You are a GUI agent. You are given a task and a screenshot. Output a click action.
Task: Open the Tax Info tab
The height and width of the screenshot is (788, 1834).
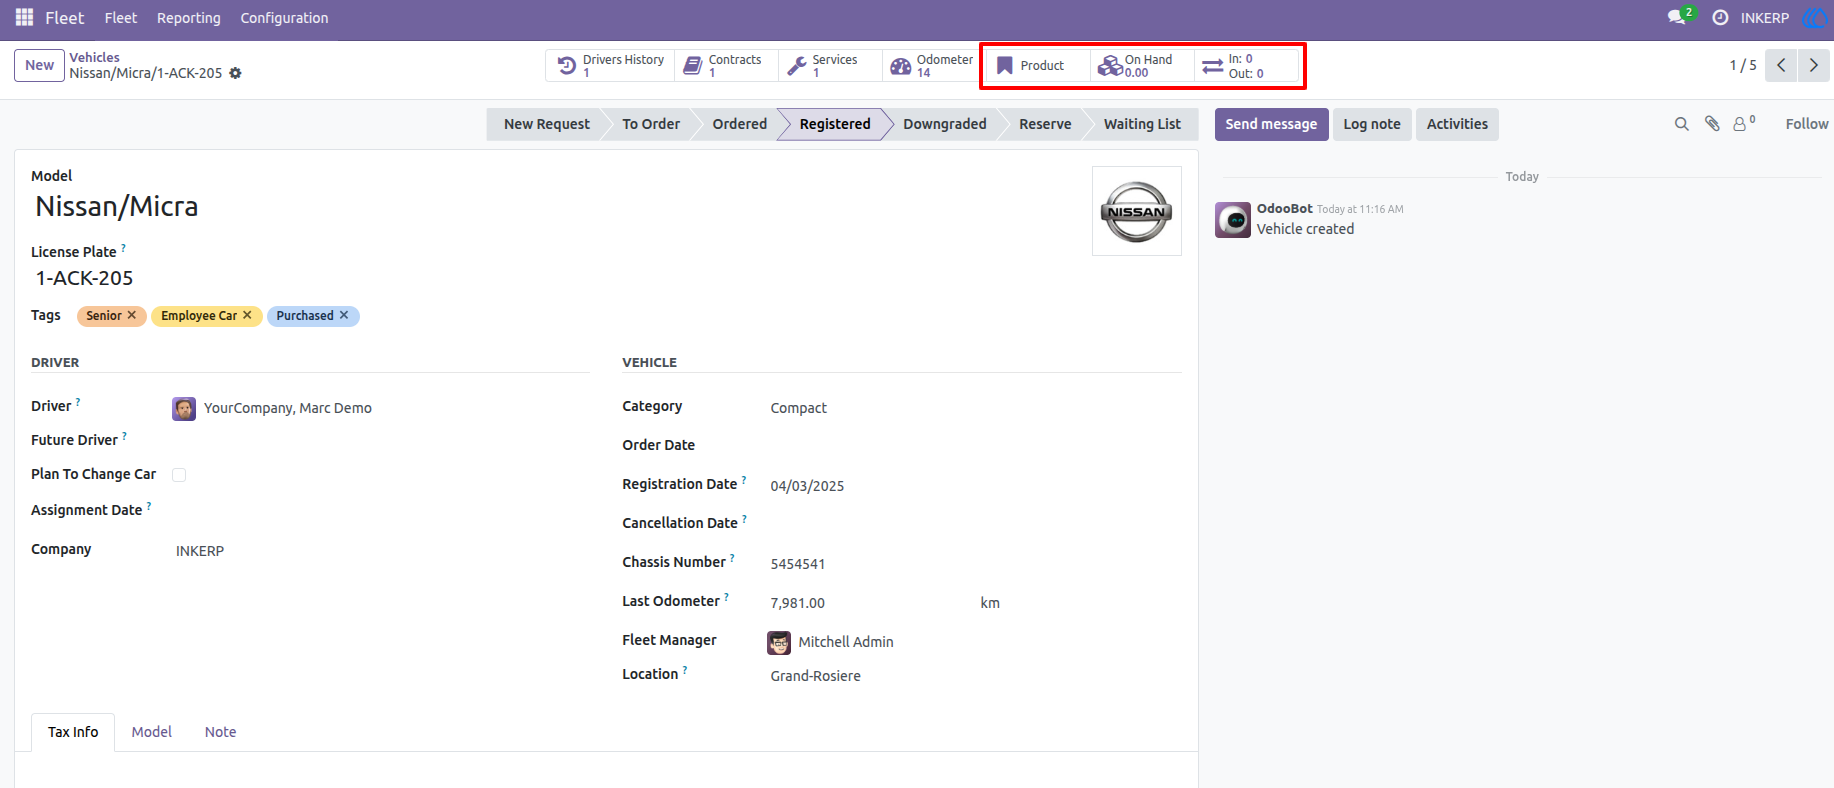73,732
